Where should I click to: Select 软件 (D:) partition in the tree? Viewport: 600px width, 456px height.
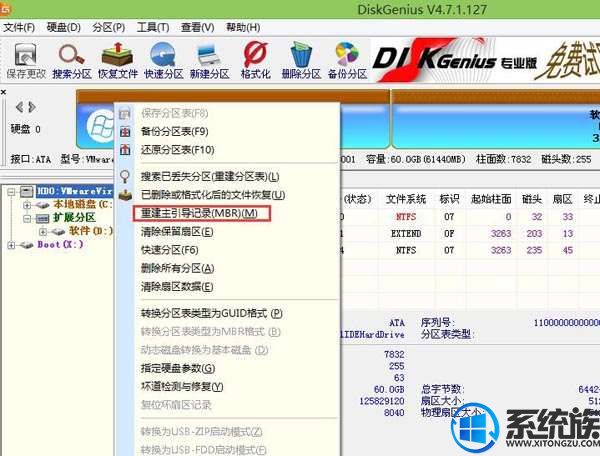tap(91, 231)
